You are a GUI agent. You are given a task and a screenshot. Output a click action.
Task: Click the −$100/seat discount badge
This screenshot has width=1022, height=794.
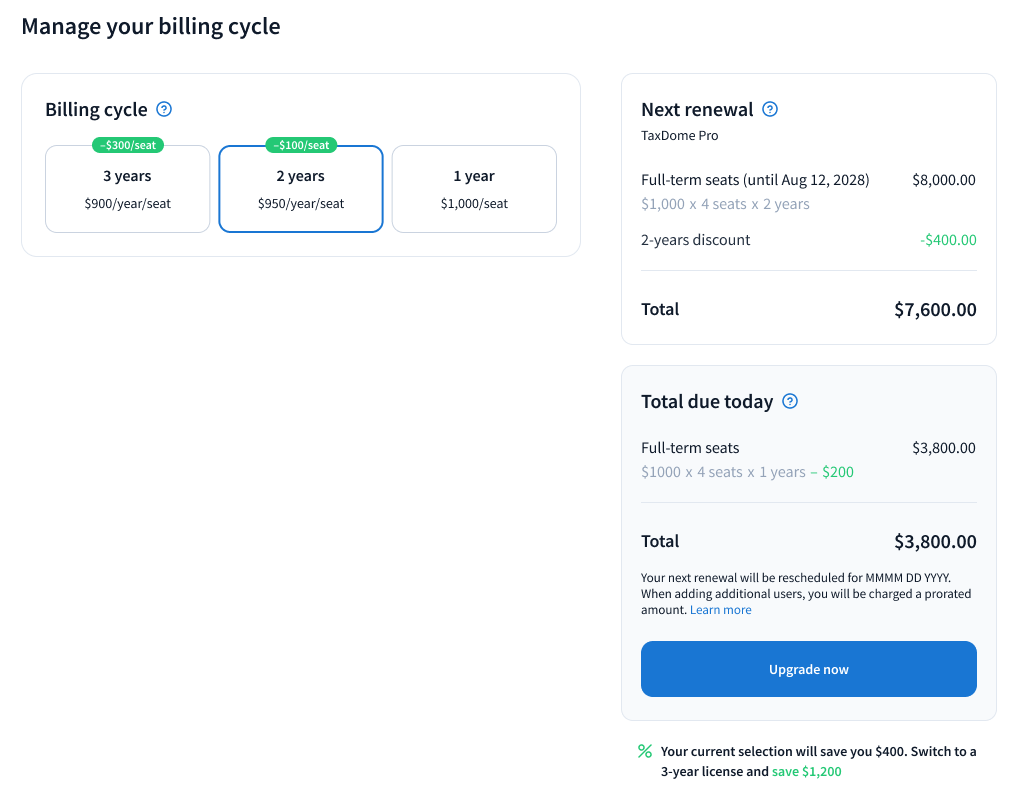301,145
